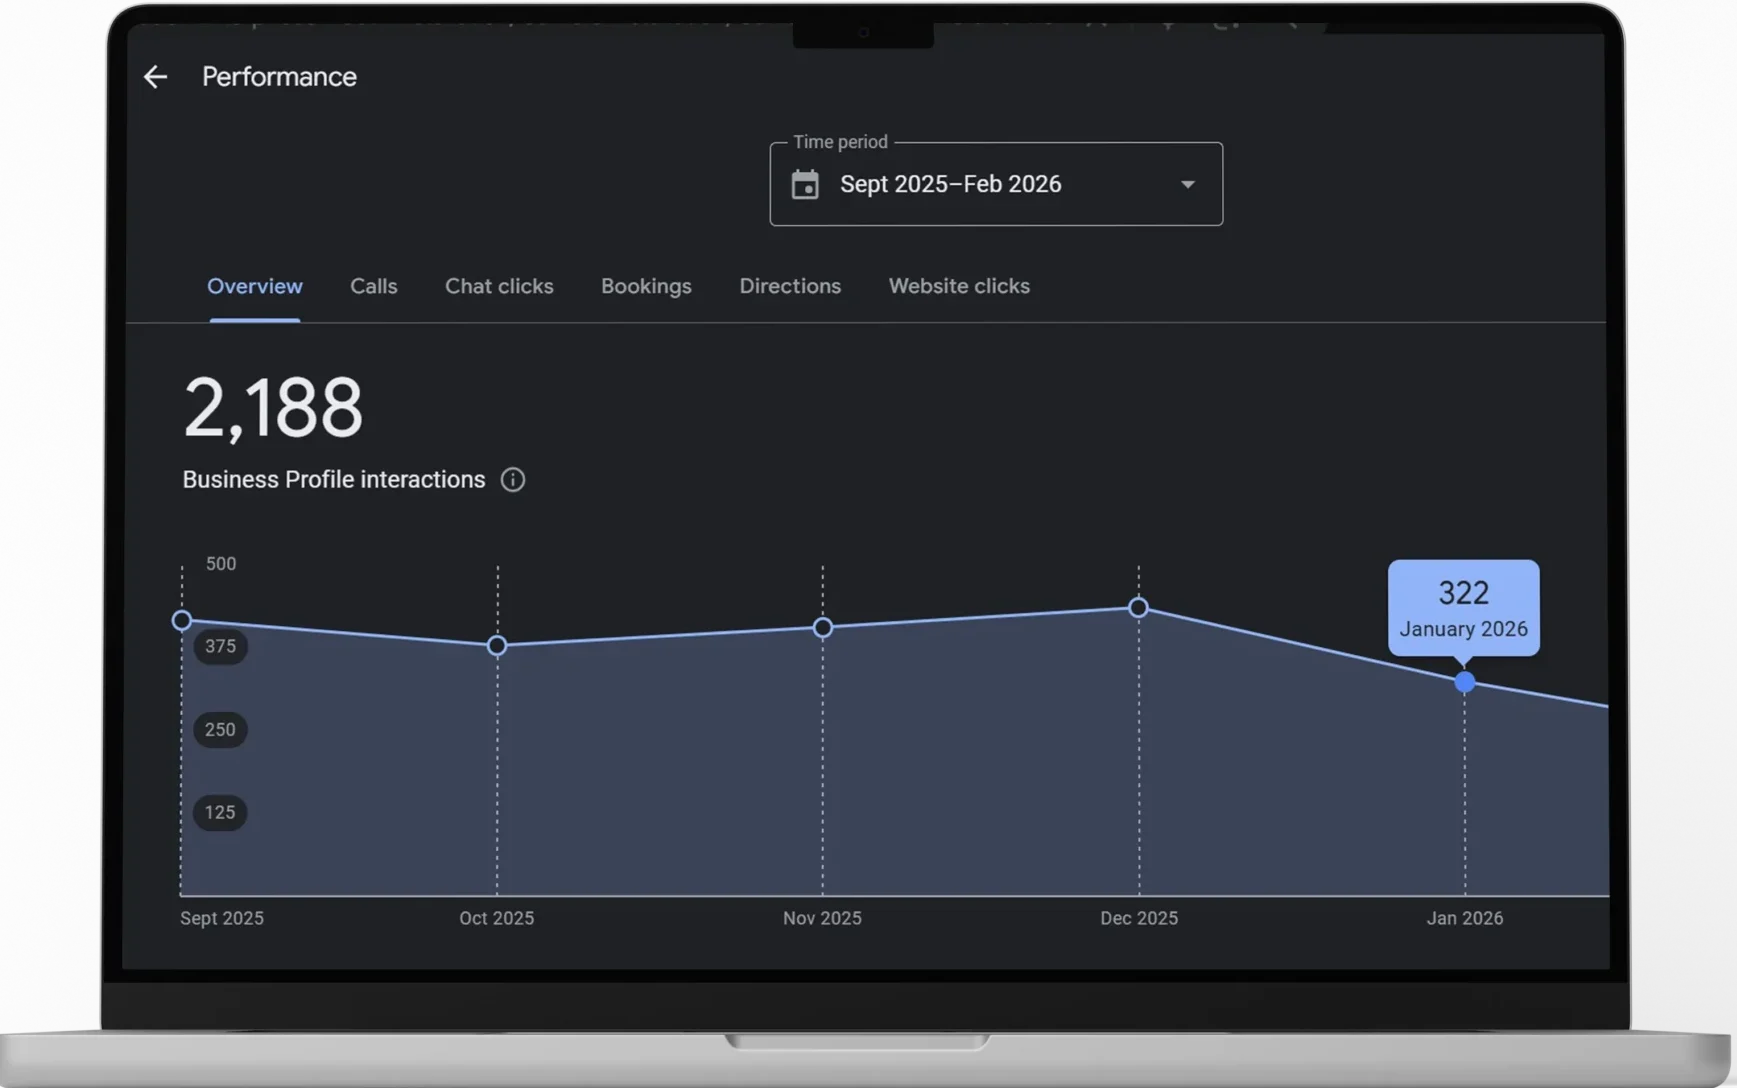Open the Website clicks tab
Image resolution: width=1737 pixels, height=1088 pixels.
(x=958, y=287)
